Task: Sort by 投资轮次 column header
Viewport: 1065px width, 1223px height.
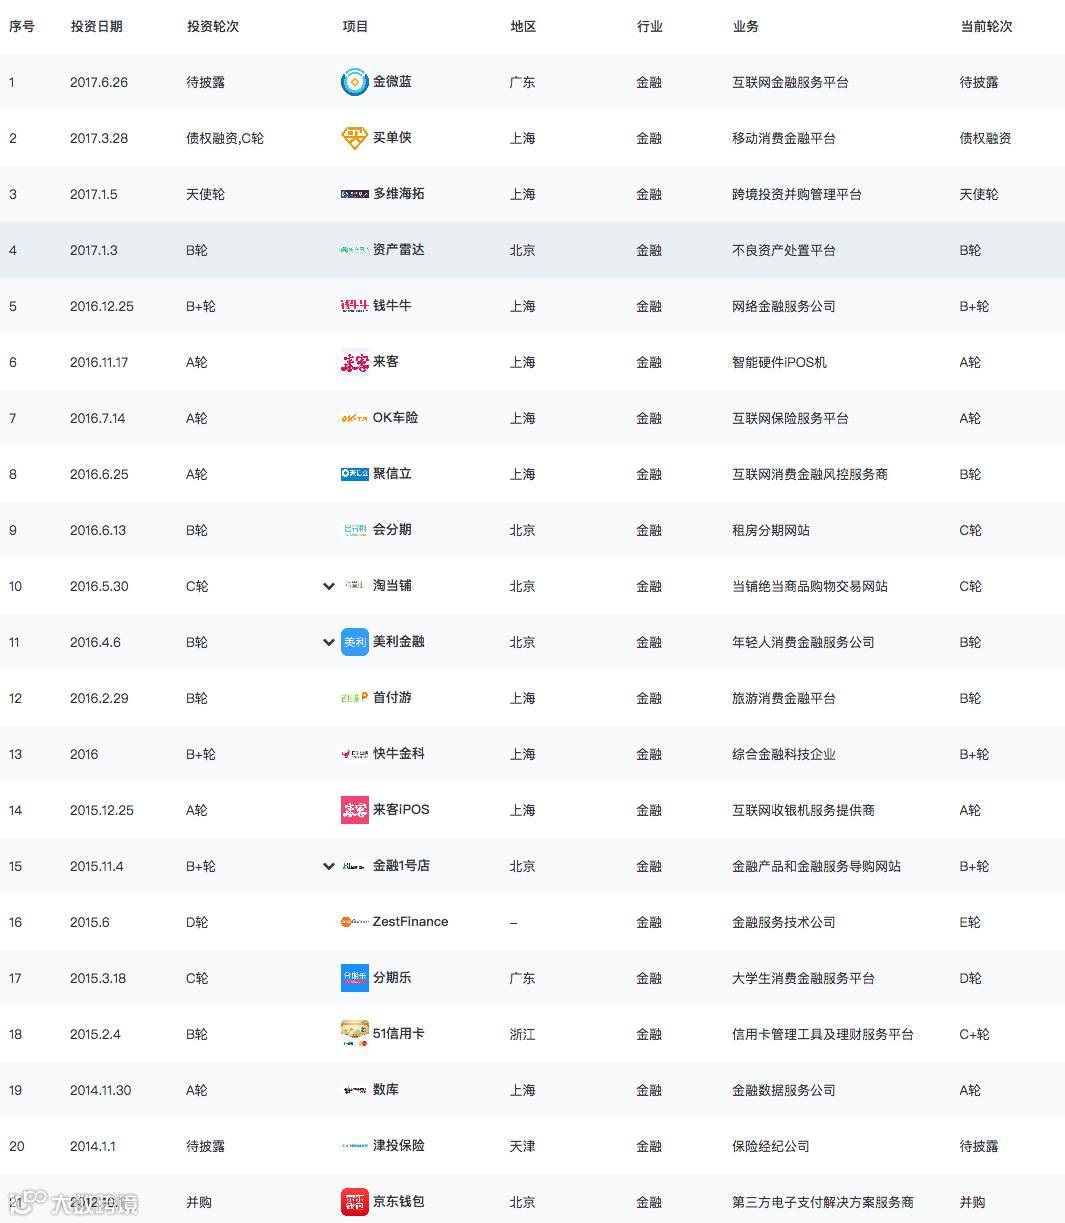Action: pos(212,26)
